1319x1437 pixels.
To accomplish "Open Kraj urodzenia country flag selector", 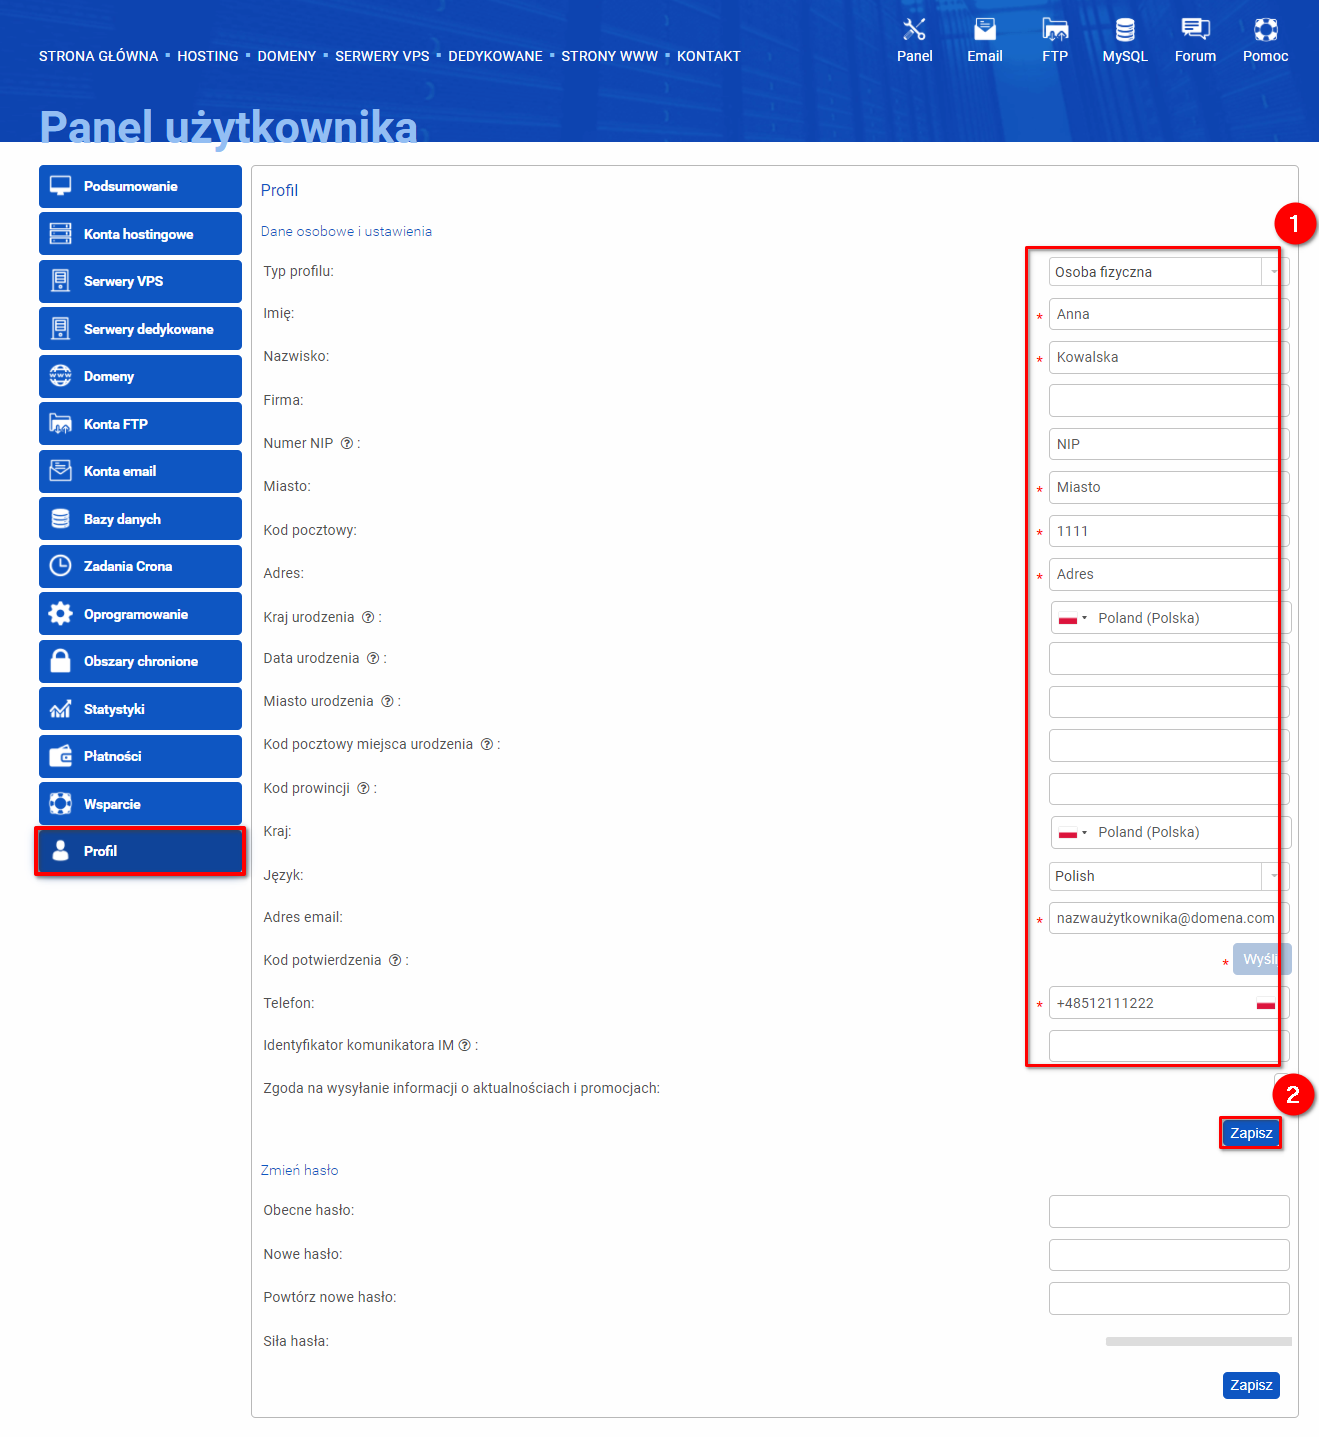I will point(1072,618).
